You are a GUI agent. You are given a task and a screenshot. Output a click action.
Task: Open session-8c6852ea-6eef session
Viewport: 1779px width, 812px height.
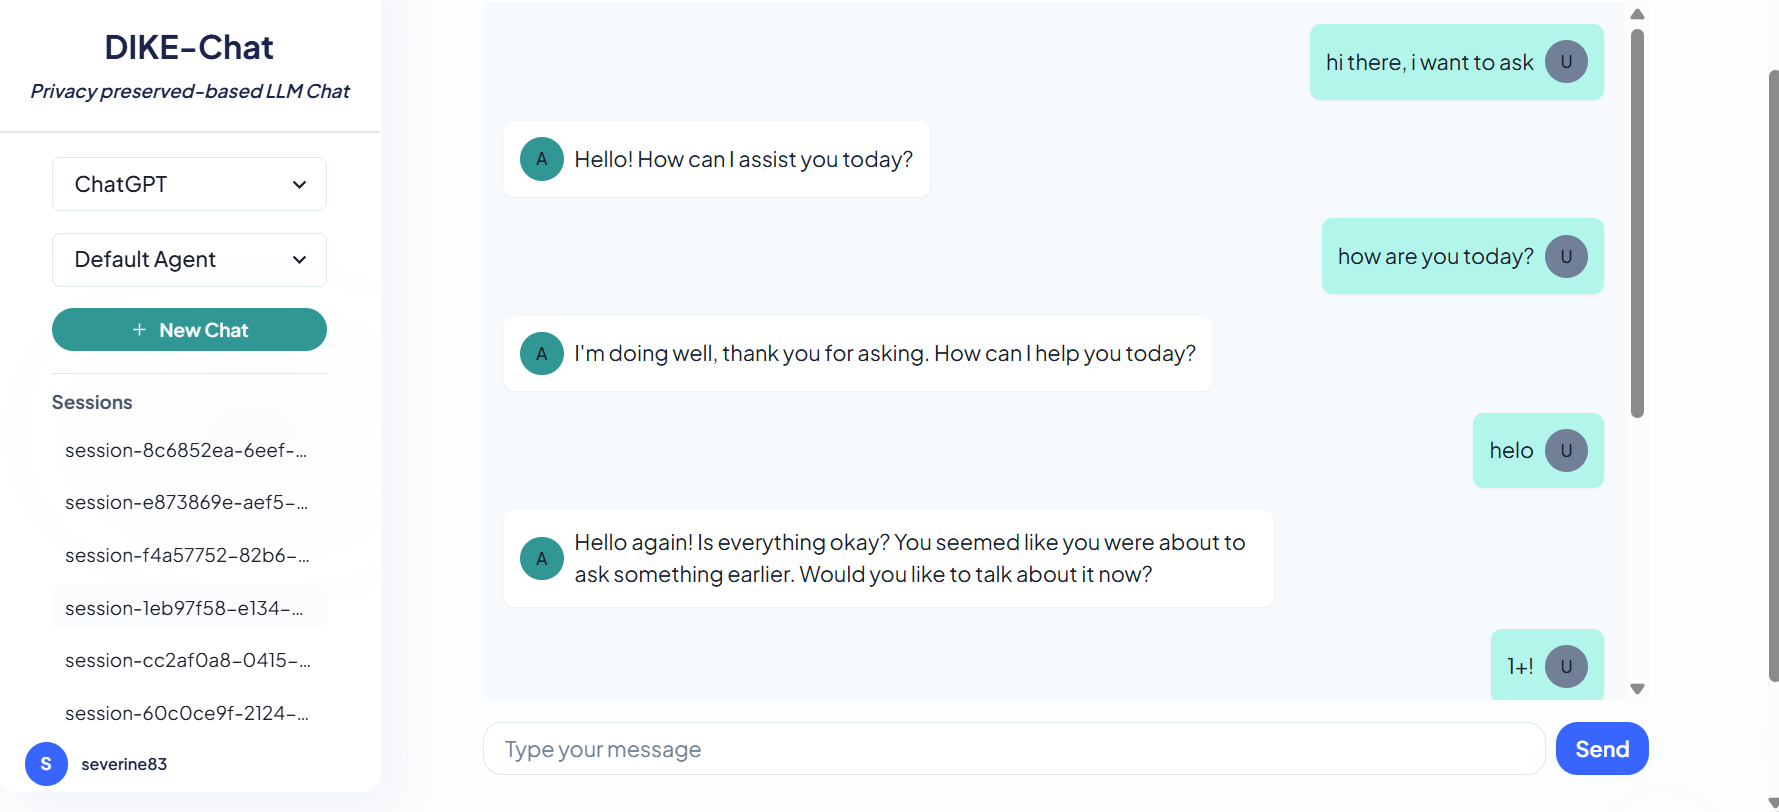point(186,451)
